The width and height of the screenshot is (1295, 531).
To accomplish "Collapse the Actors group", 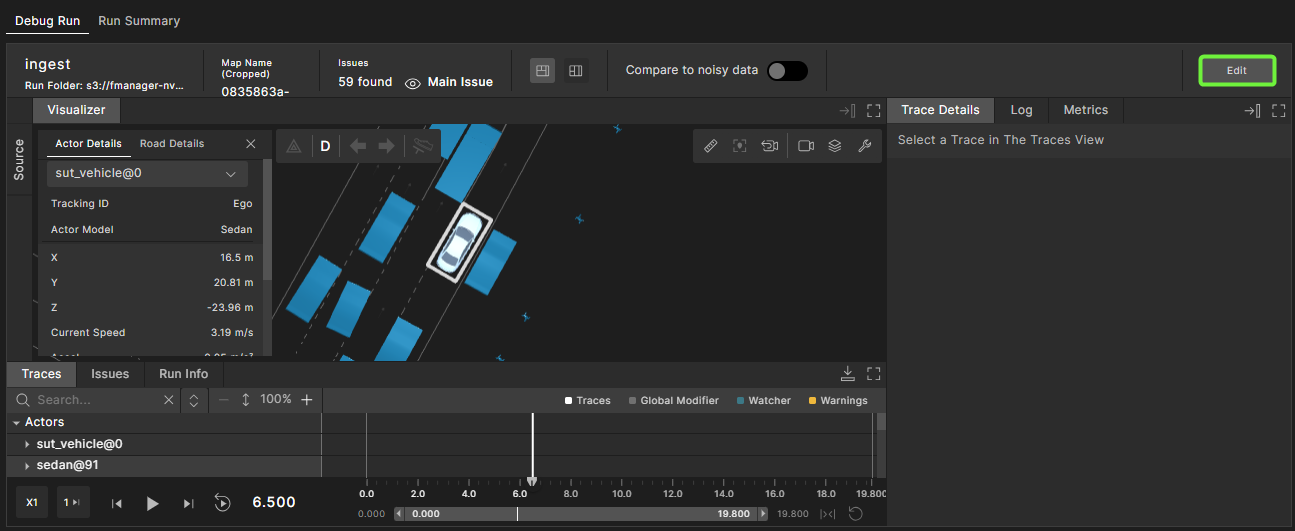I will [17, 423].
